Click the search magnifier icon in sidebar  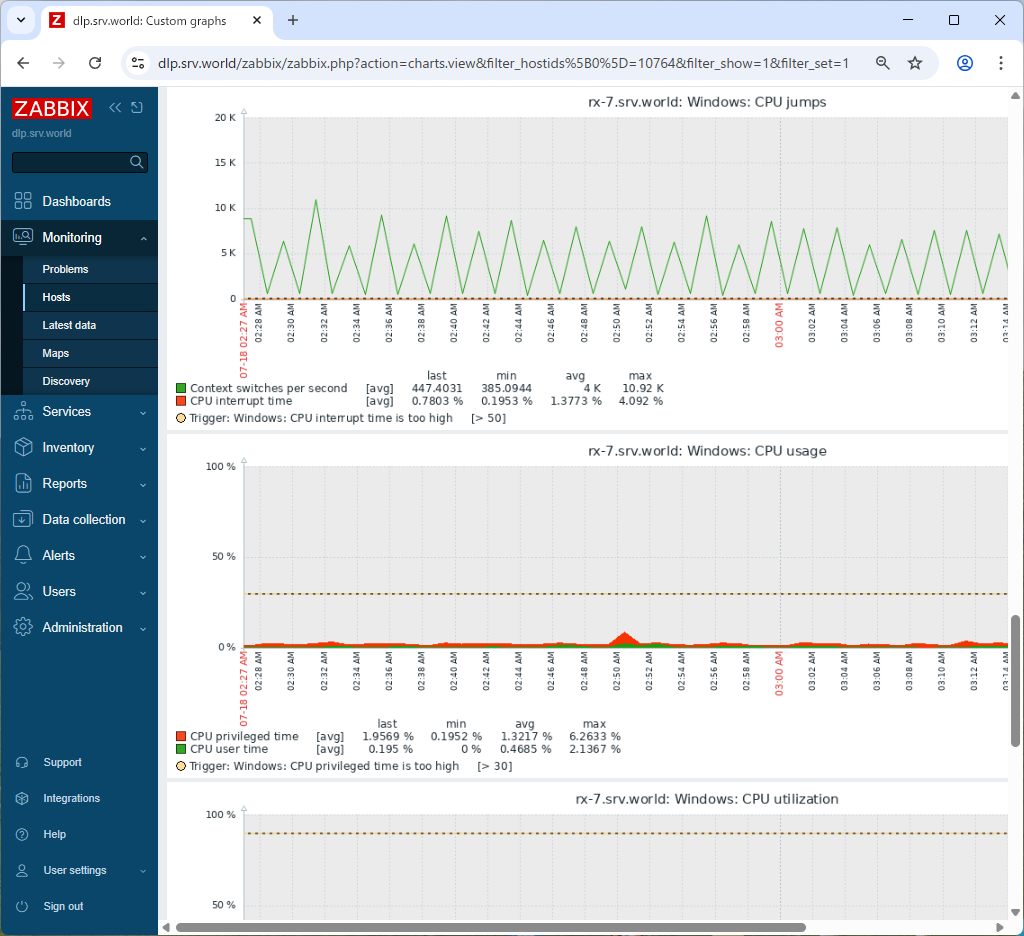[x=137, y=162]
